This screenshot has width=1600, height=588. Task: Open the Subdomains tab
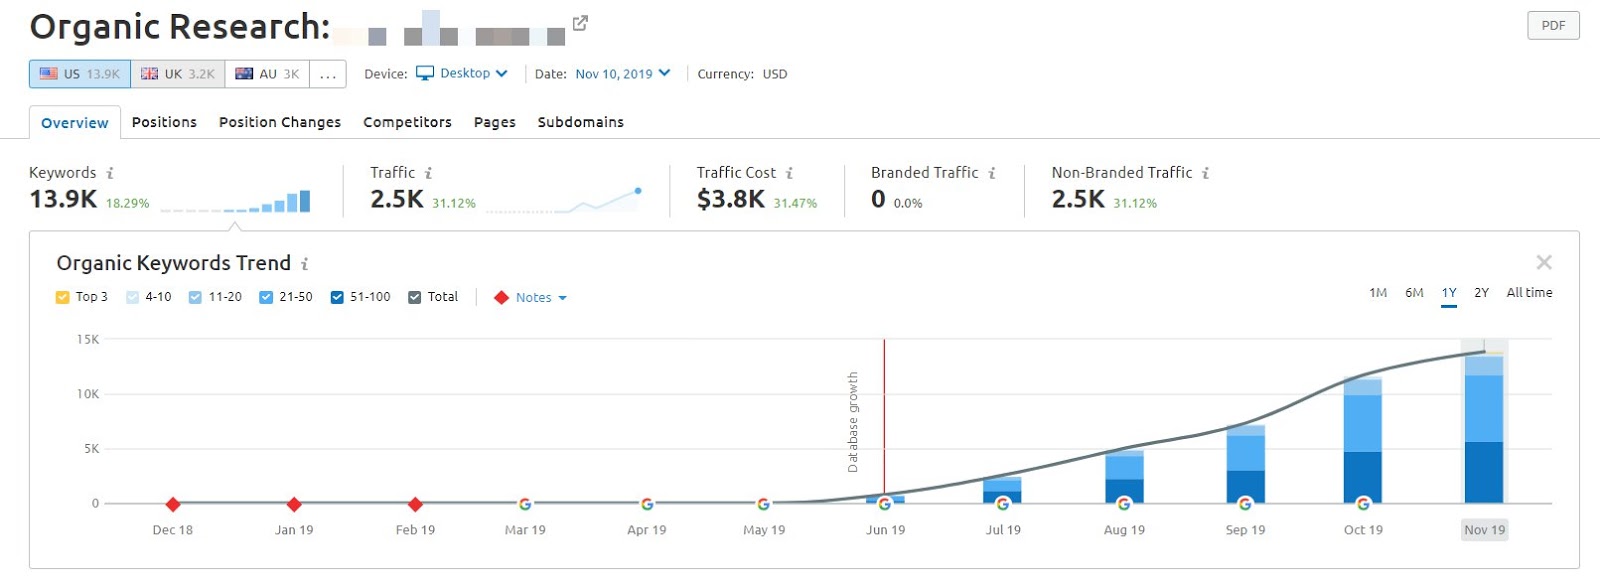coord(581,122)
